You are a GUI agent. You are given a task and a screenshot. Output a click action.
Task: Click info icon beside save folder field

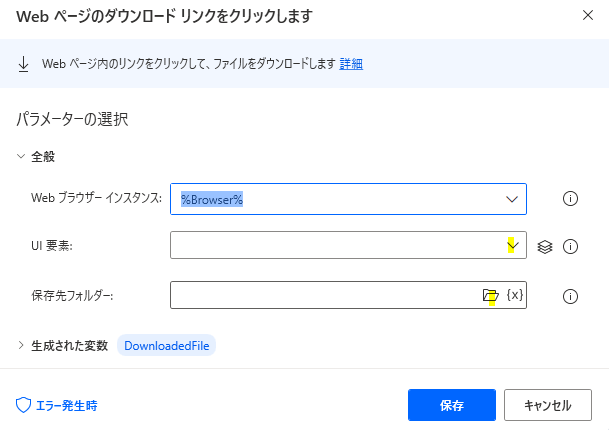coord(571,296)
